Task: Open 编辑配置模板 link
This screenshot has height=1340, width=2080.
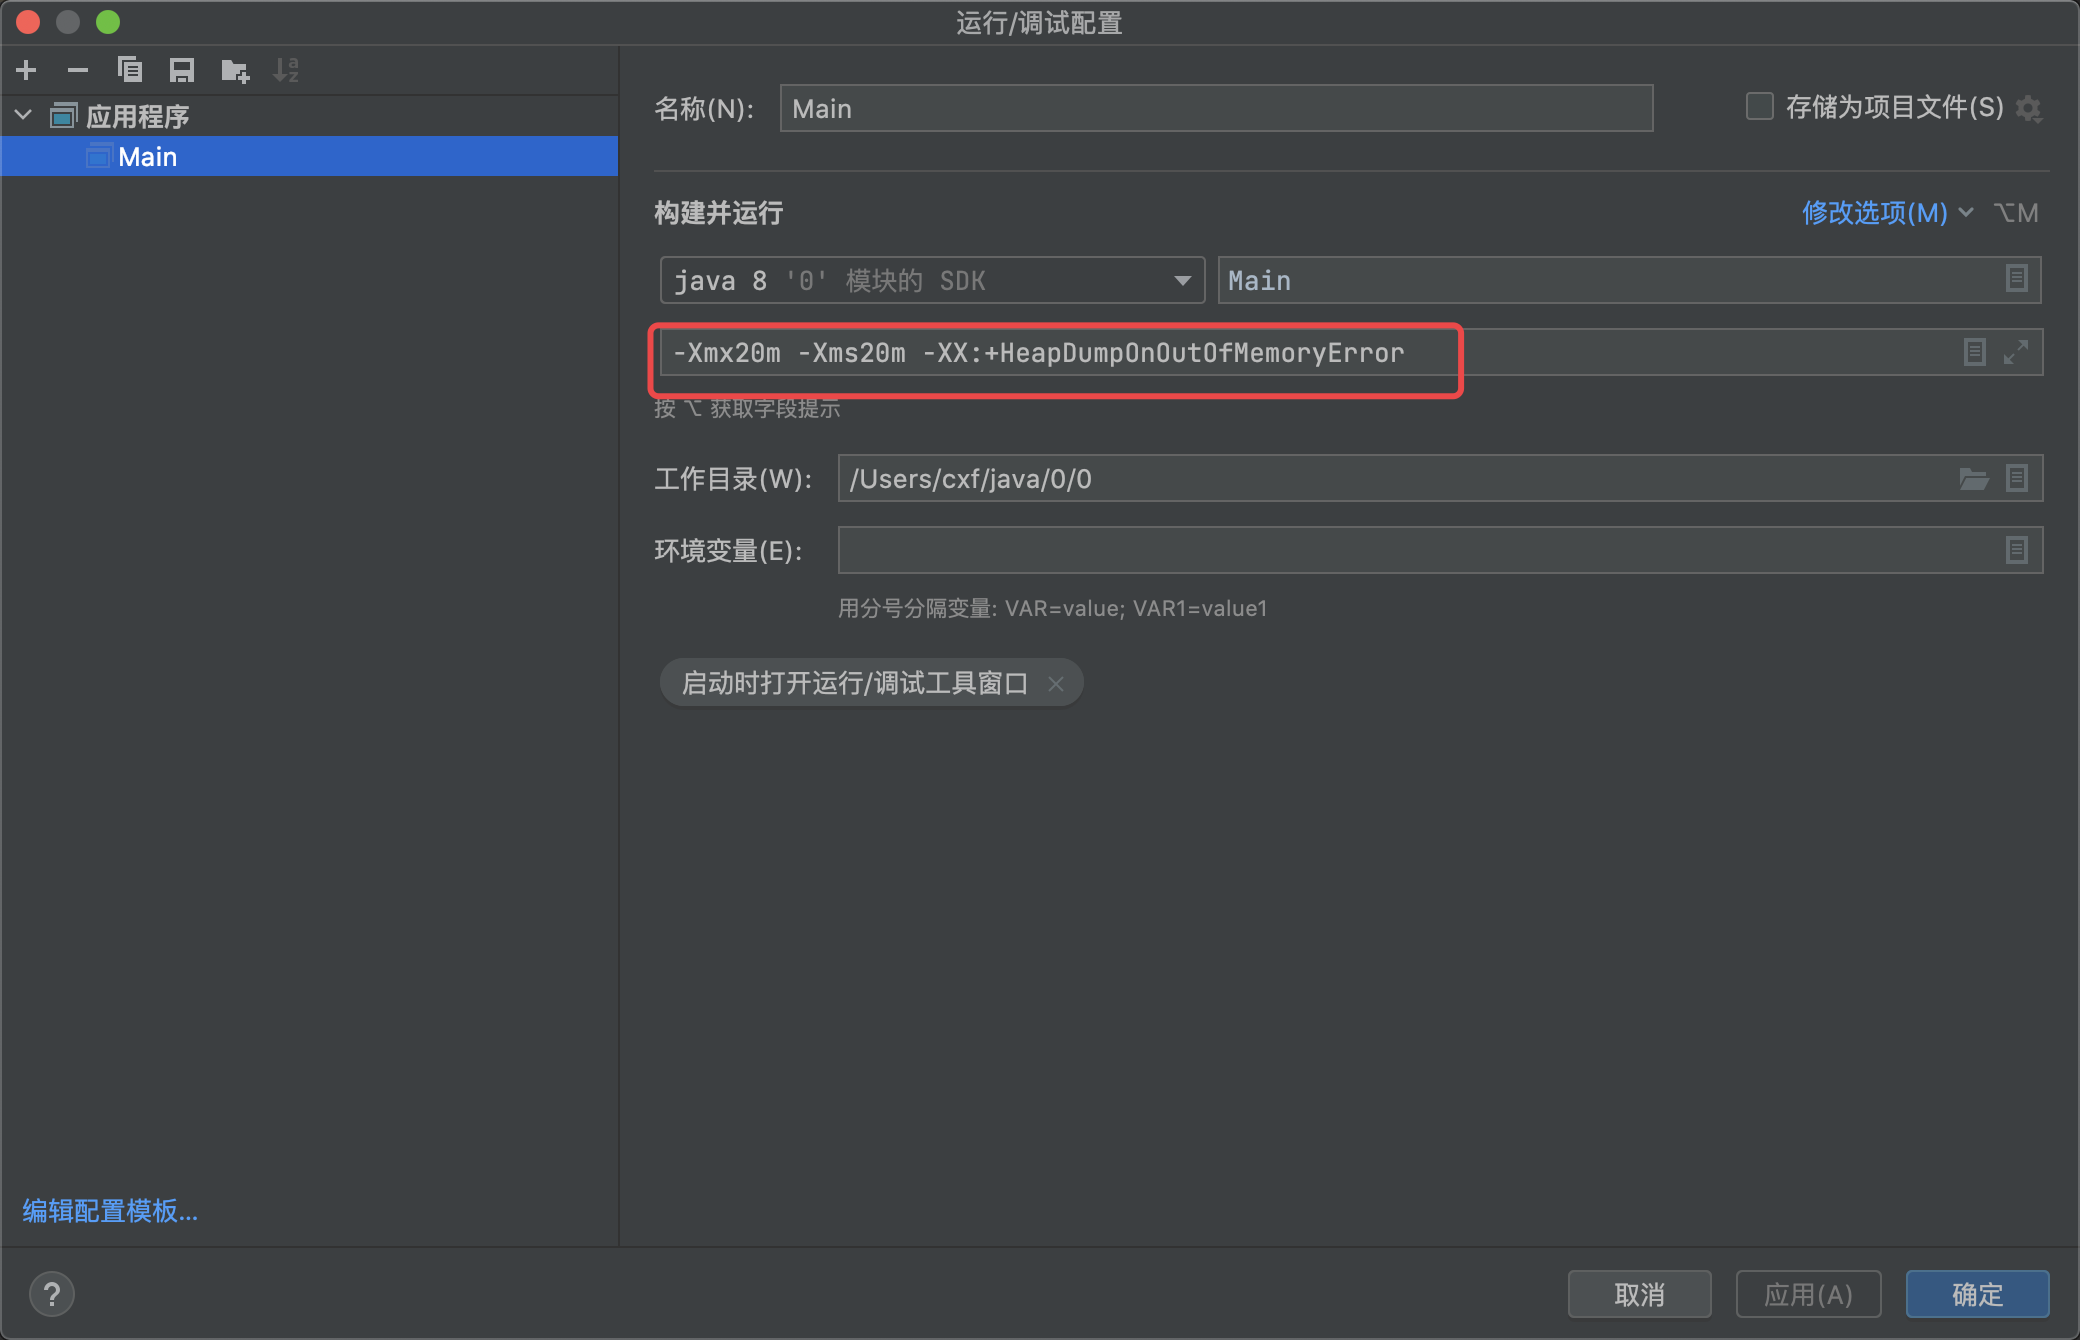Action: click(110, 1211)
